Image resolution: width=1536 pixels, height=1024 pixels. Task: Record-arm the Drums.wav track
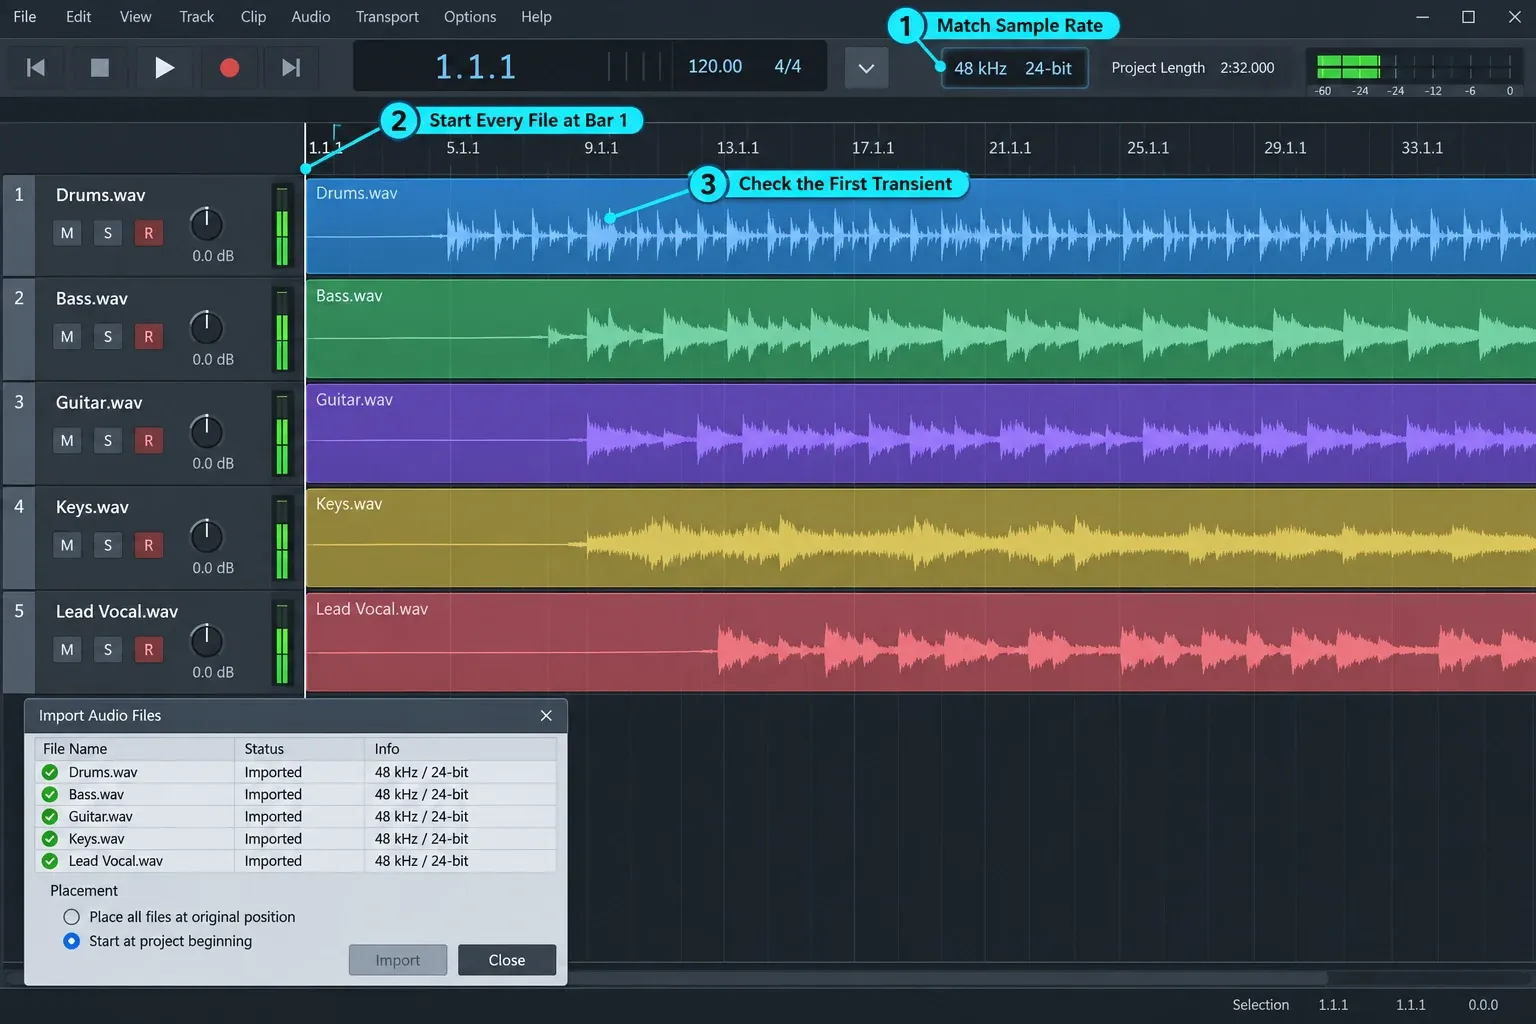149,233
